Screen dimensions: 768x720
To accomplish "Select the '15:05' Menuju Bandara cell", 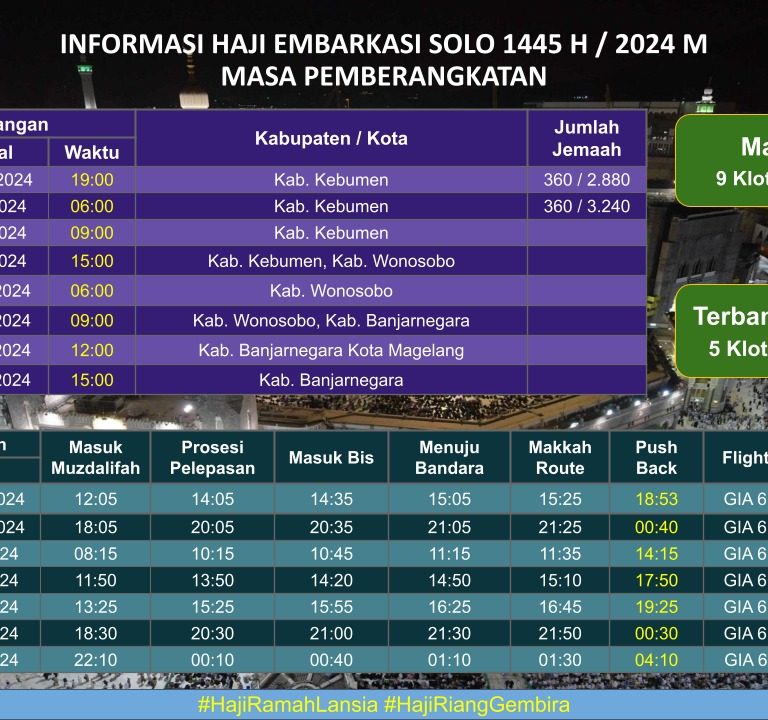I will click(449, 499).
